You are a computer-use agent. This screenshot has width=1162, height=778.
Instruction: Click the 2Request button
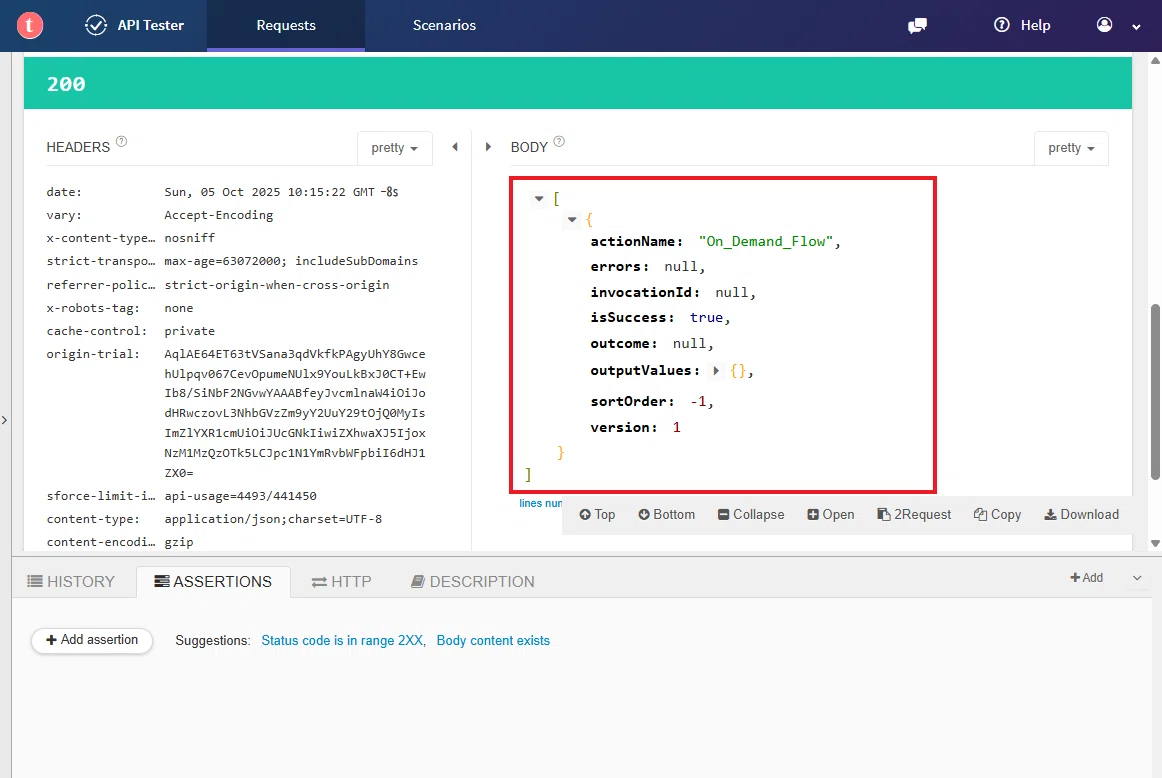coord(914,514)
